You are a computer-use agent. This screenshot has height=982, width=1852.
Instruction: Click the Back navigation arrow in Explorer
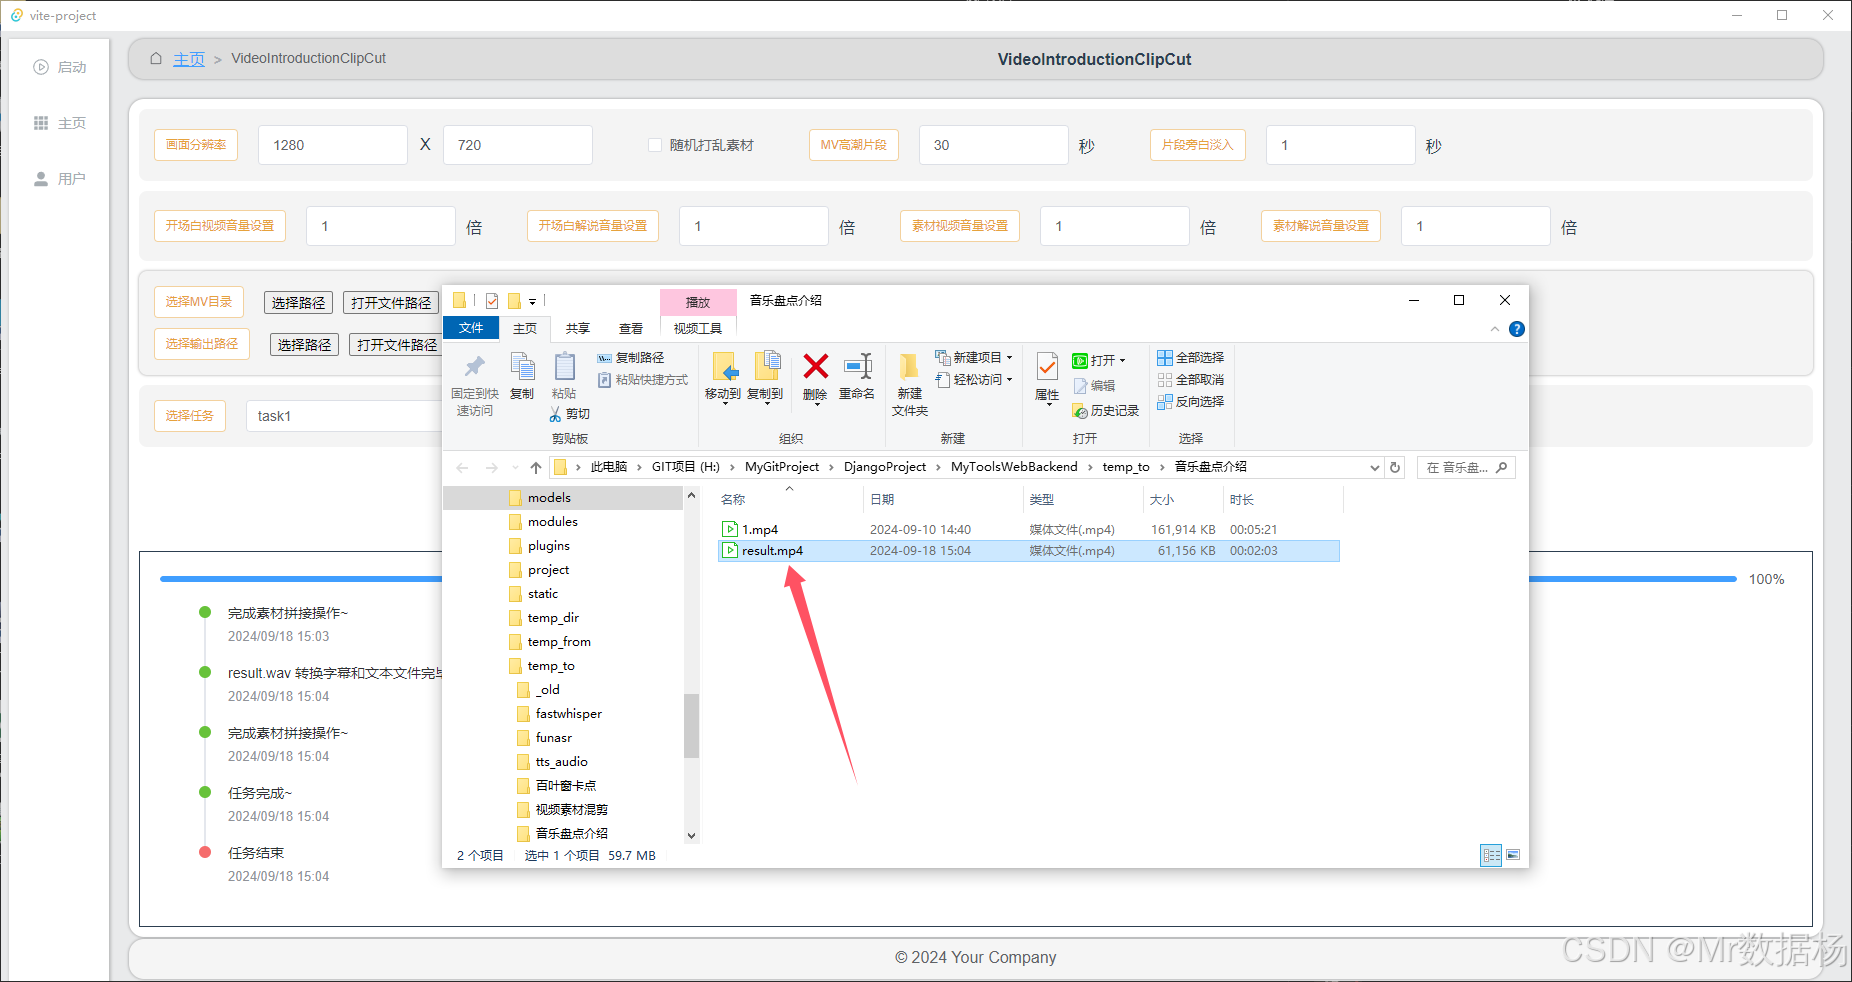(462, 467)
